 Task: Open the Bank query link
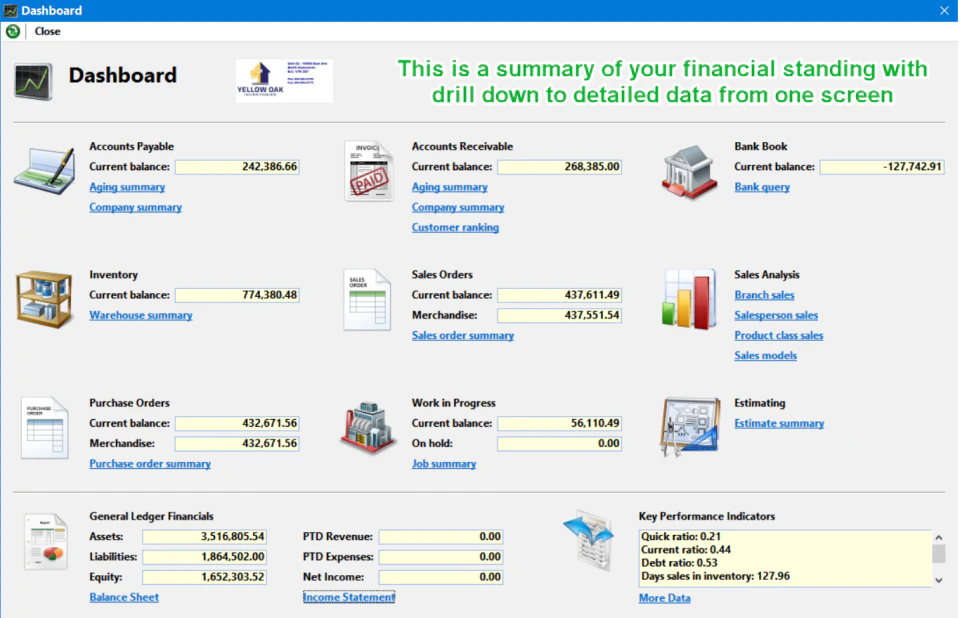762,187
